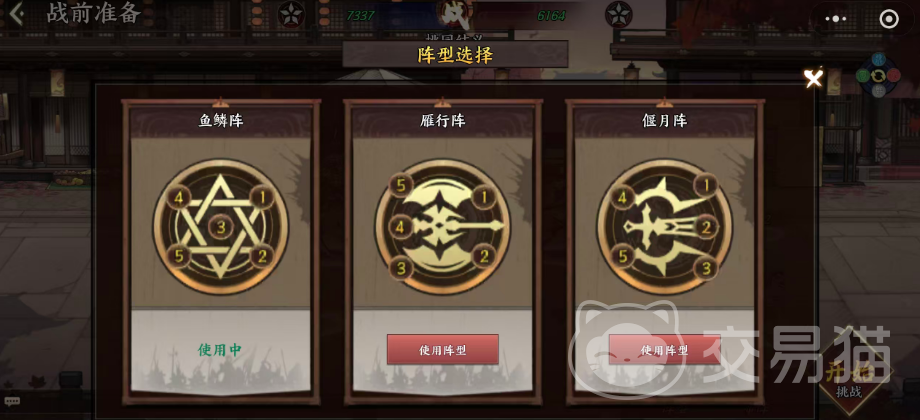920x420 pixels.
Task: Click the circular target icon at top right
Action: pyautogui.click(x=889, y=19)
